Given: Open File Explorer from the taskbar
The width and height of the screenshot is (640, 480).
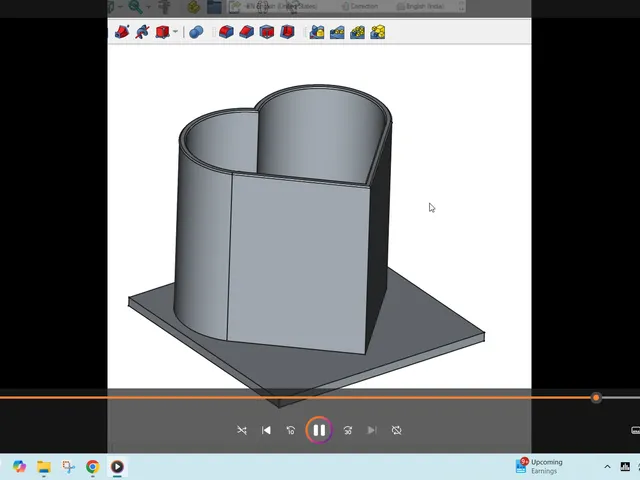Looking at the screenshot, I should point(44,467).
